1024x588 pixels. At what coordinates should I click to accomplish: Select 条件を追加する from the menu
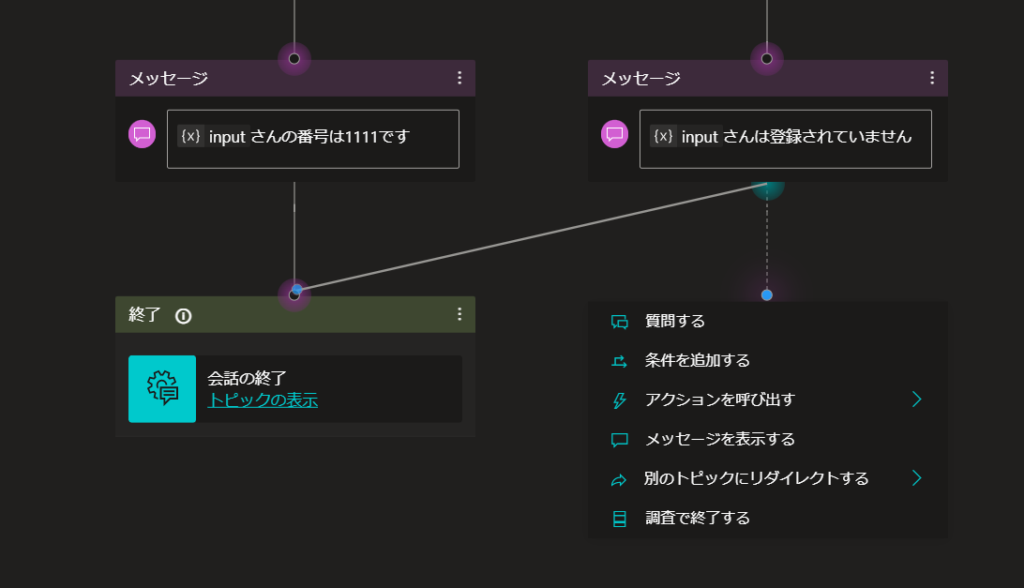click(768, 360)
